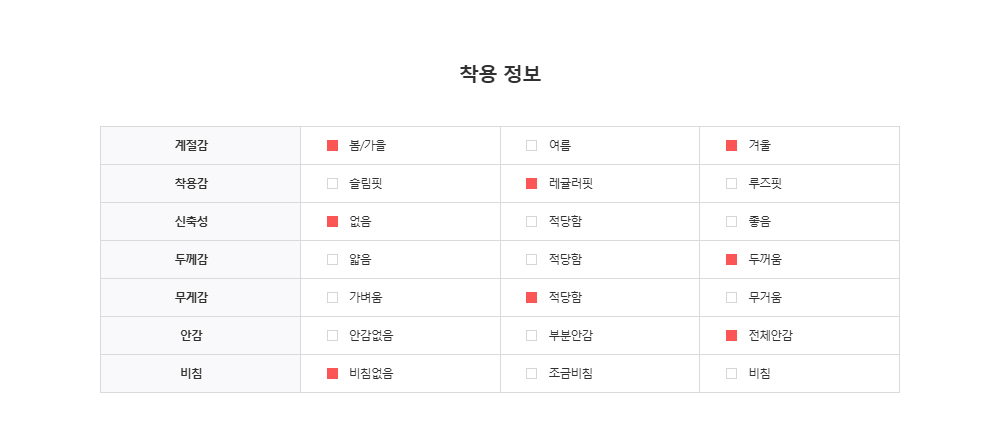Select the 가벼움 weight checkbox

click(x=332, y=298)
